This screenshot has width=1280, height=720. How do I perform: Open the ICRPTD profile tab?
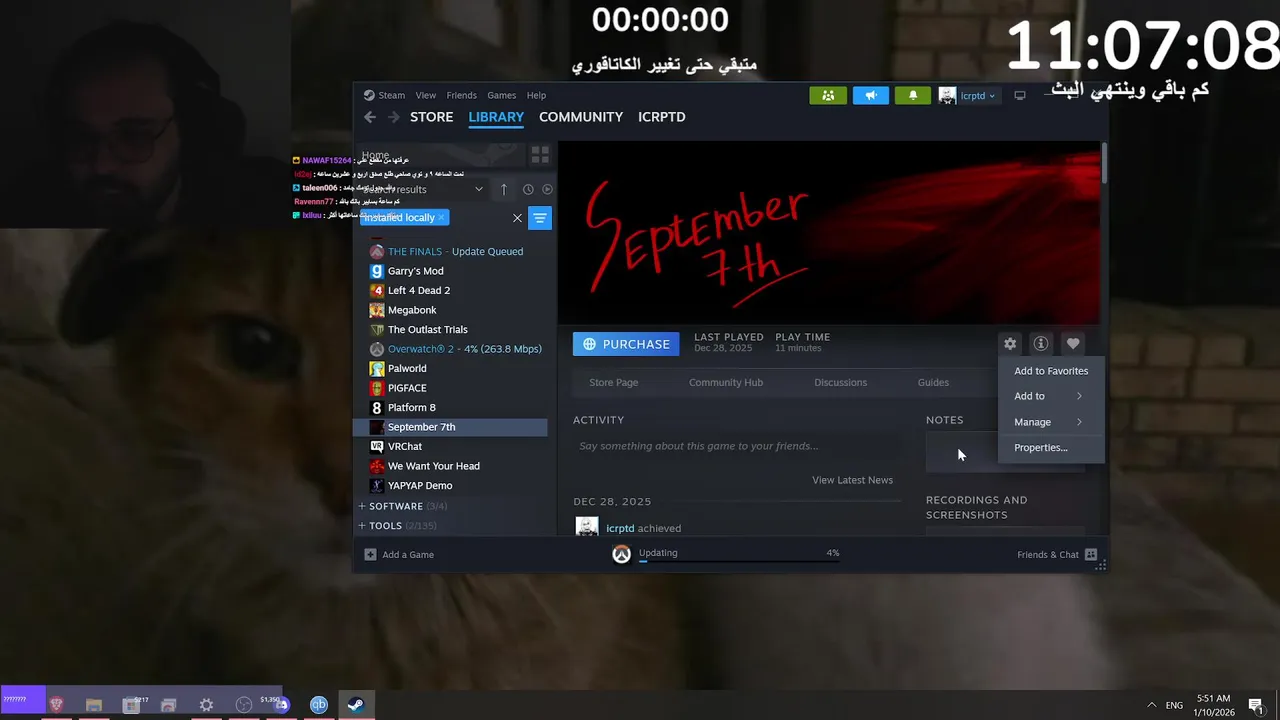[x=662, y=117]
